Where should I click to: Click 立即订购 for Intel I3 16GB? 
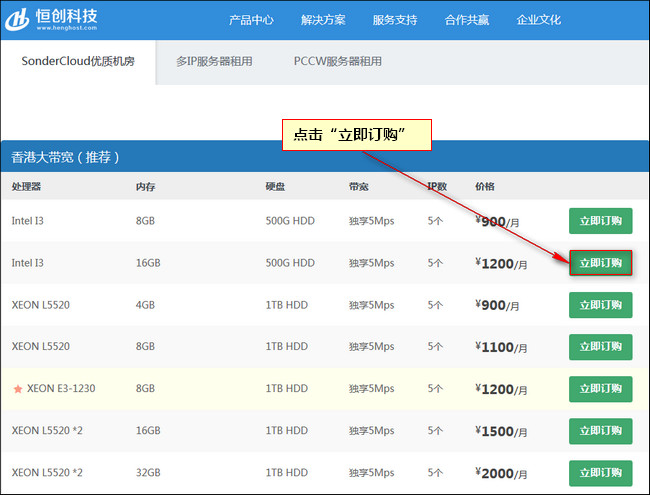pos(600,263)
